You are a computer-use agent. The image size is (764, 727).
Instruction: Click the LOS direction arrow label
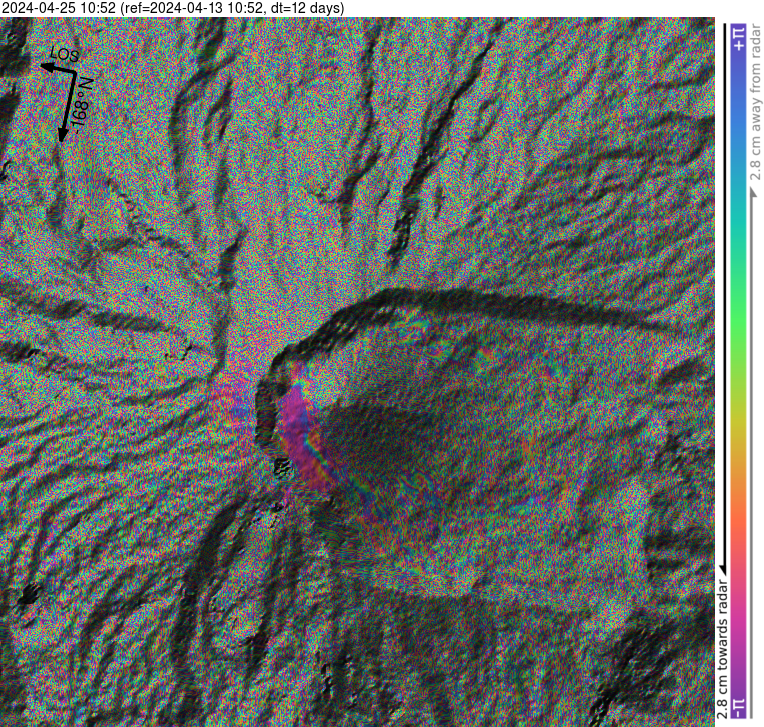pyautogui.click(x=65, y=54)
